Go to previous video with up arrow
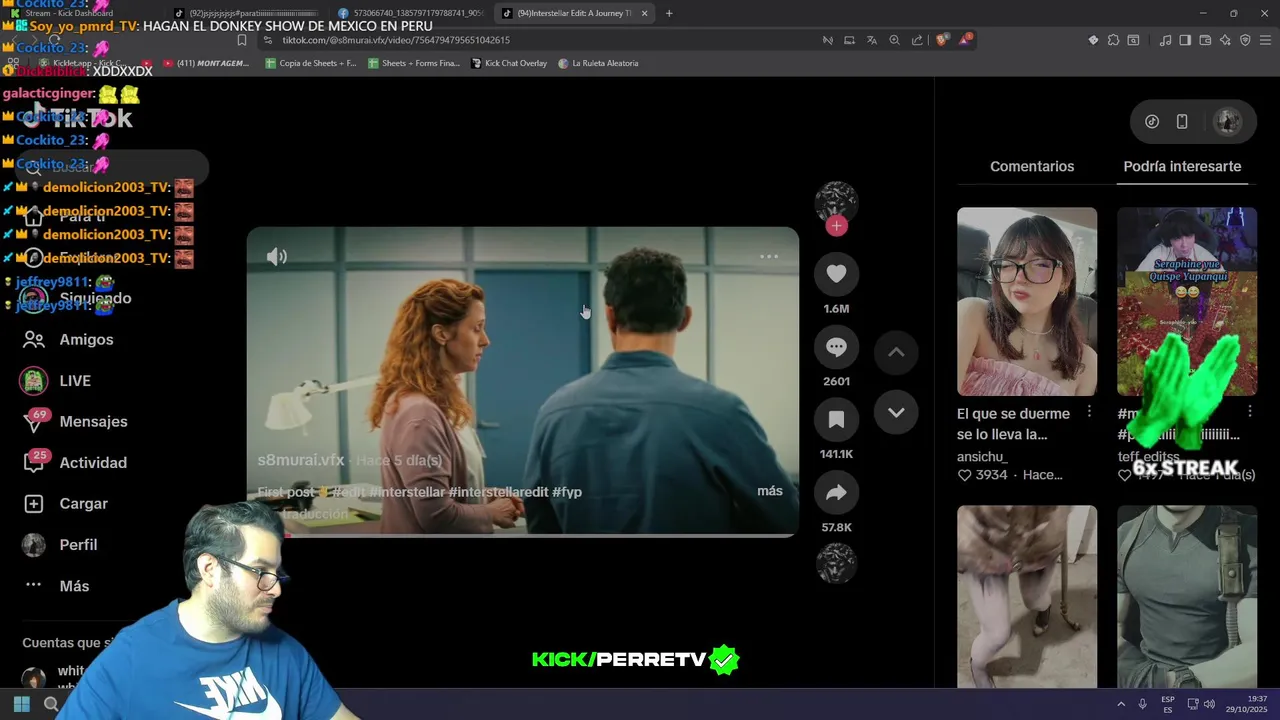This screenshot has width=1280, height=720. [896, 352]
